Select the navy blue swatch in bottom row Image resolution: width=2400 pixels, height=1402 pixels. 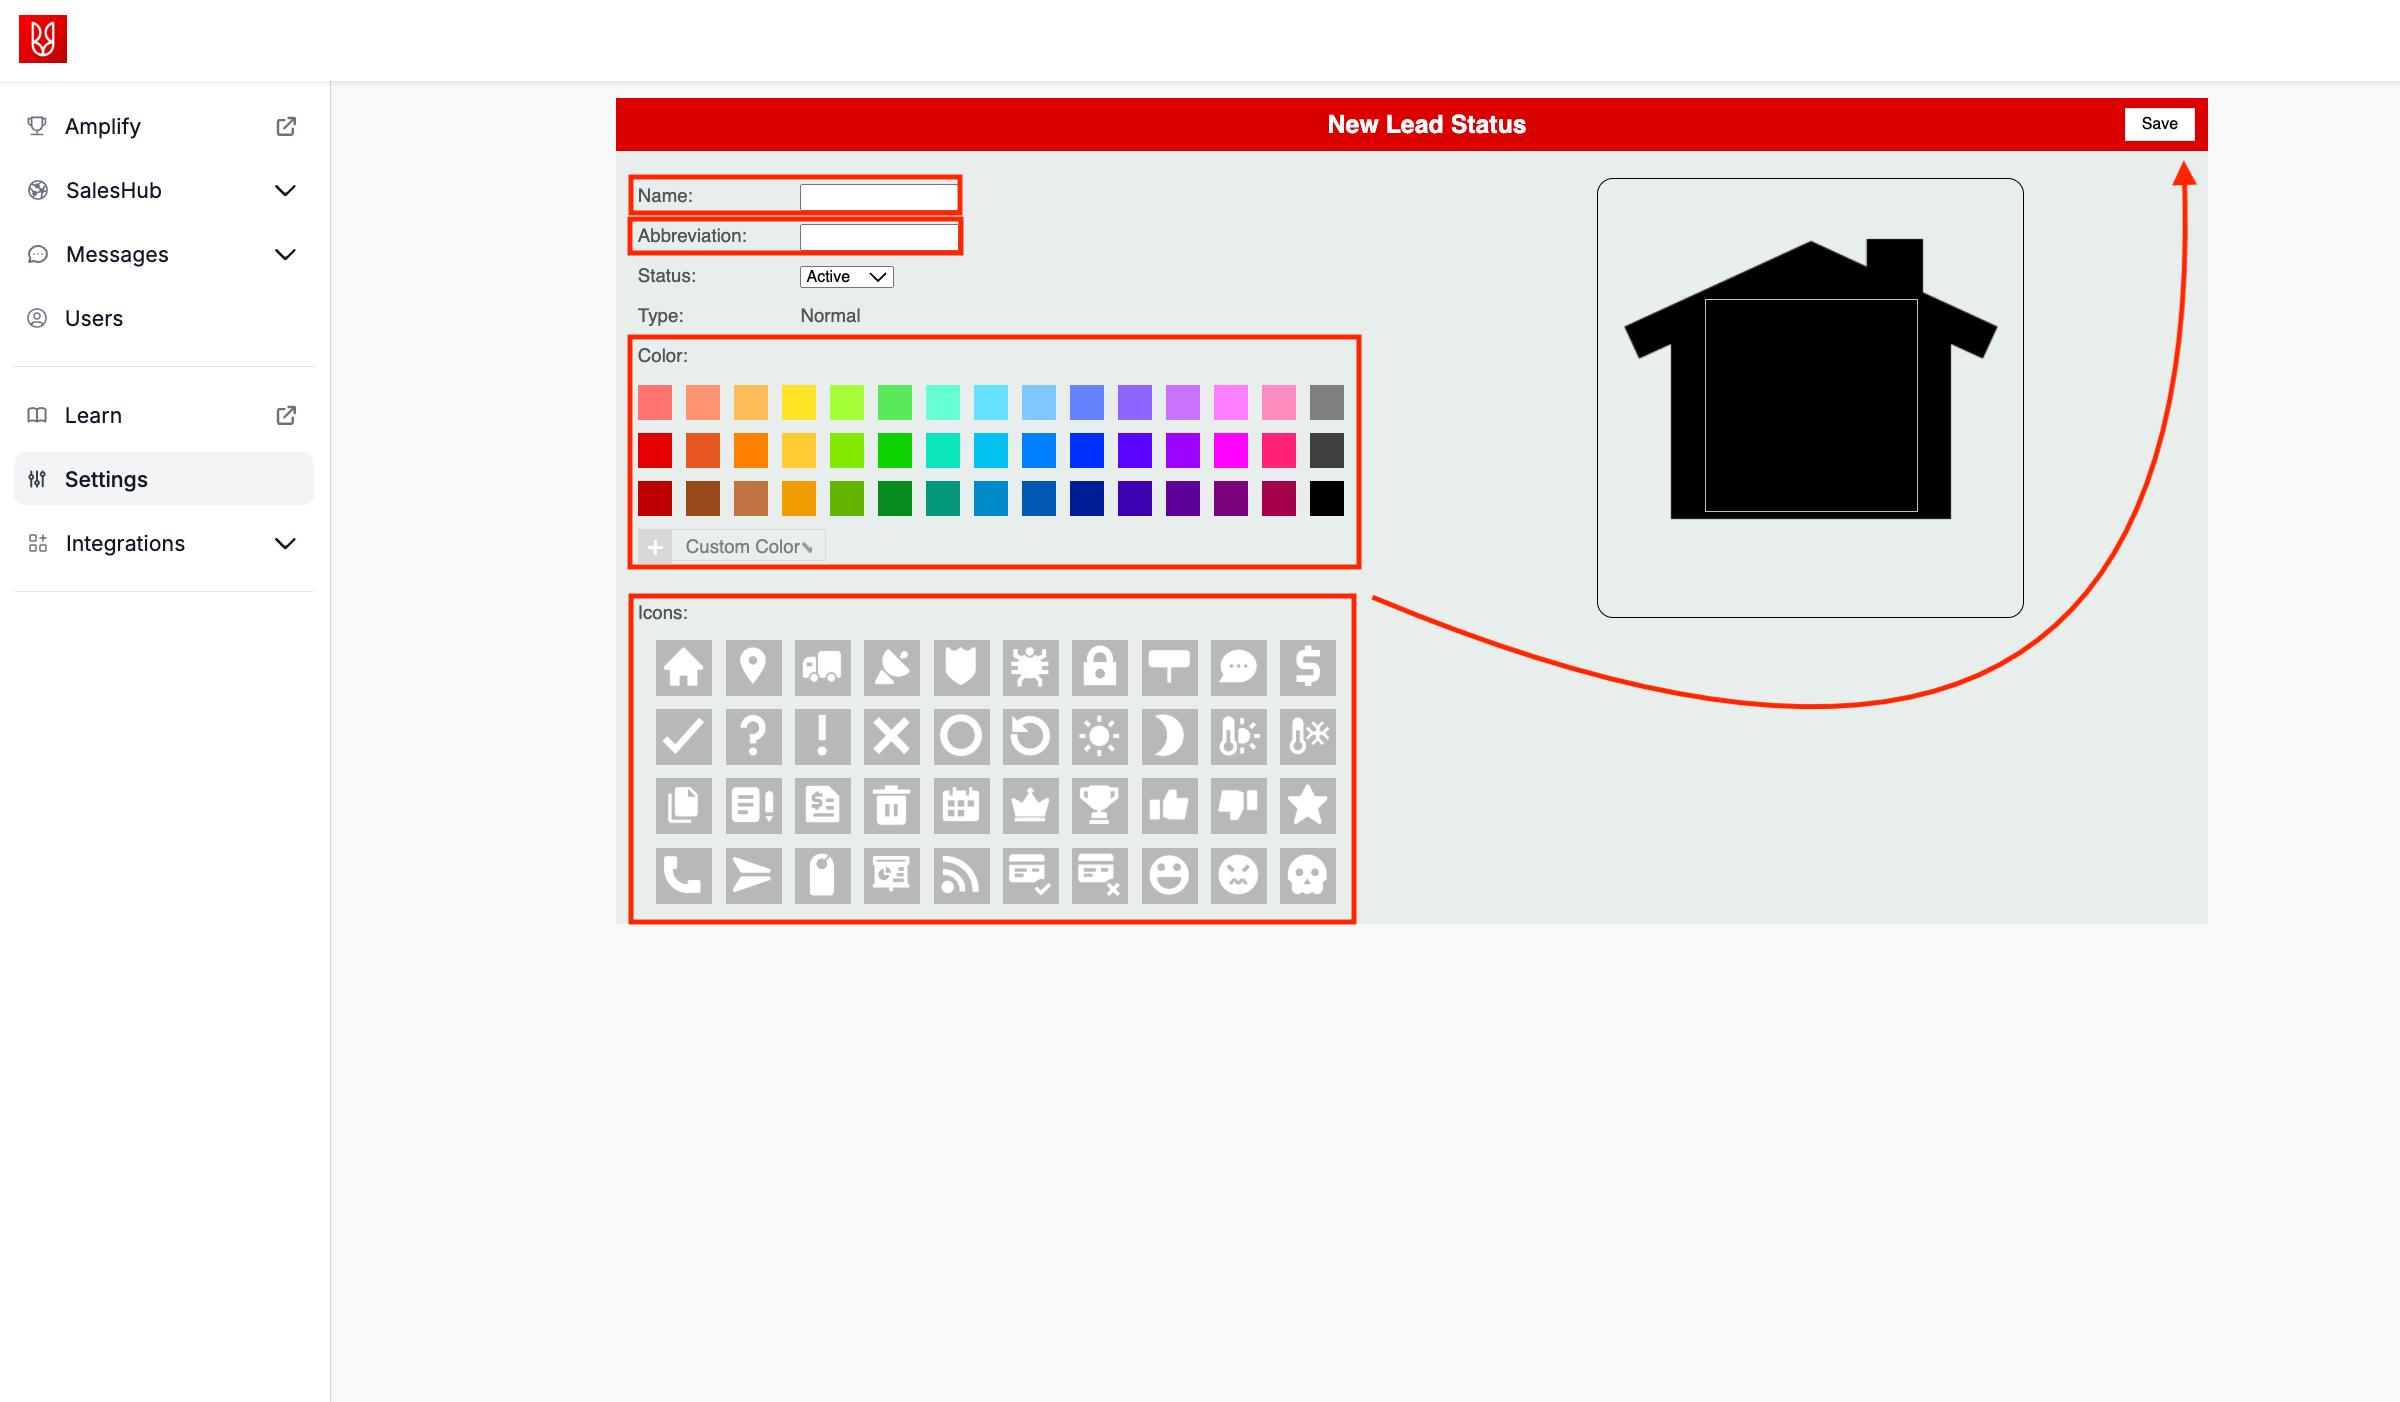click(1087, 499)
